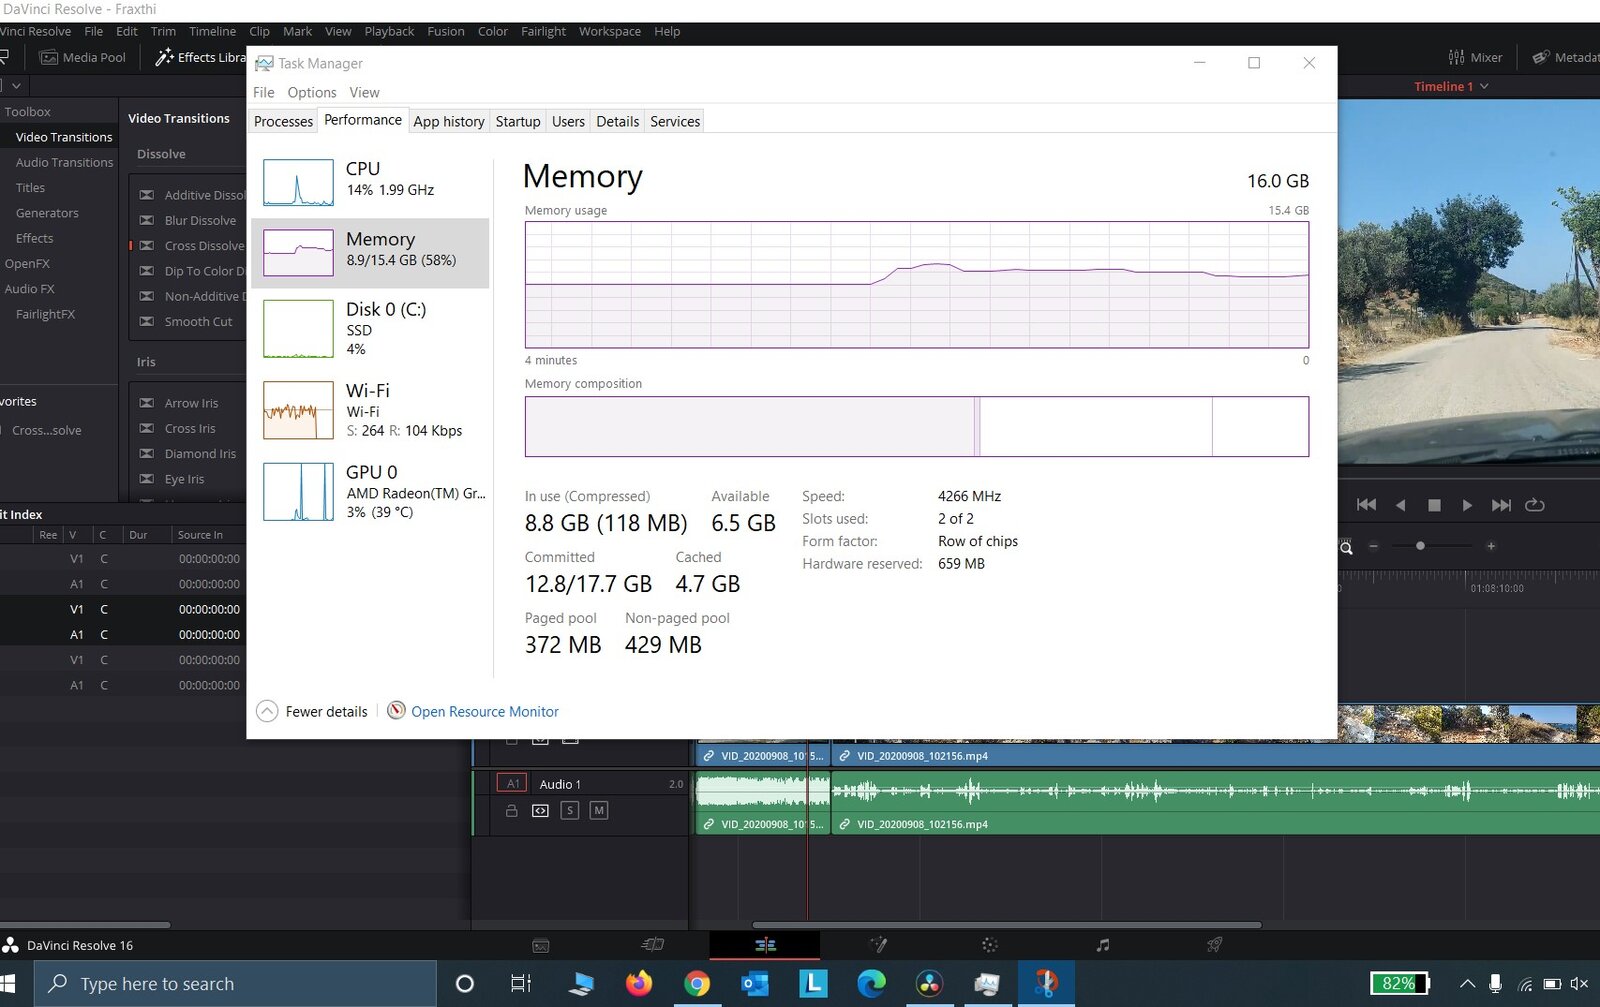This screenshot has height=1007, width=1600.
Task: Open the Fusion page icon
Action: [878, 945]
